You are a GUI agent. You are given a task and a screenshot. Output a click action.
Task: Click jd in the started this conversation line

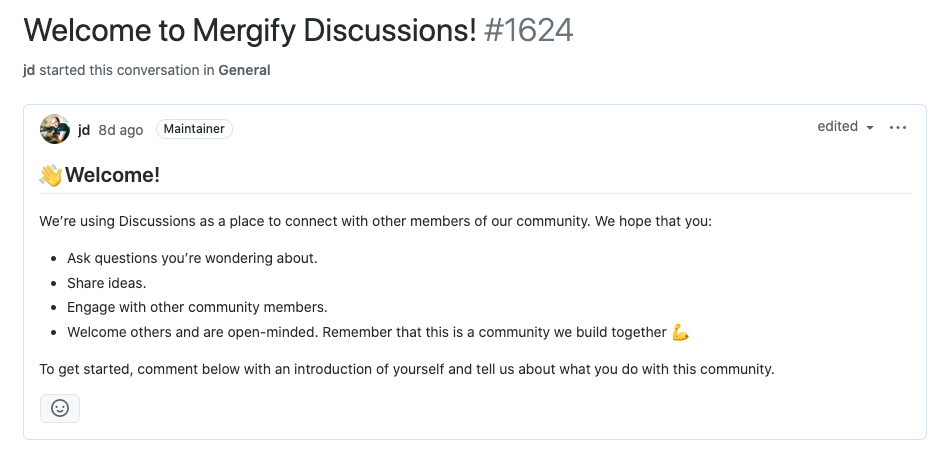[x=29, y=70]
